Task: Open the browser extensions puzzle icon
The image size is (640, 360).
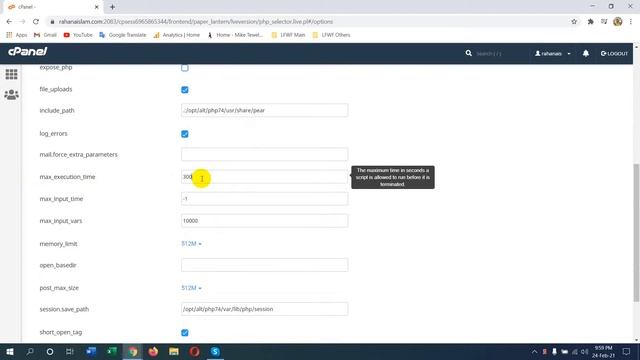Action: coord(591,22)
